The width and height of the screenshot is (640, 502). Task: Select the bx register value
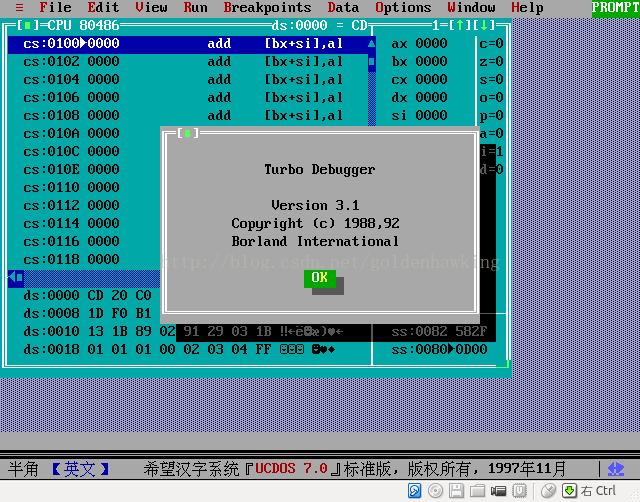coord(431,62)
